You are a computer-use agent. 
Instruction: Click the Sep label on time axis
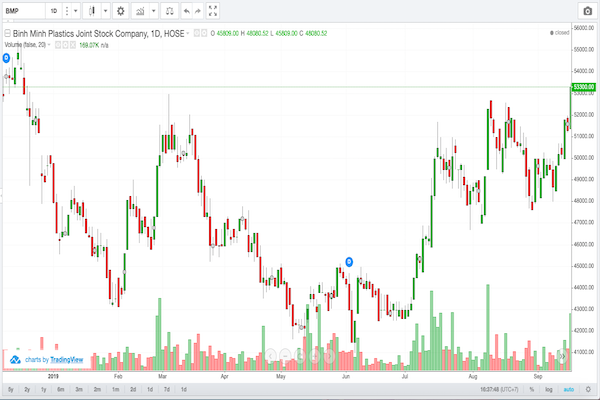pos(538,376)
